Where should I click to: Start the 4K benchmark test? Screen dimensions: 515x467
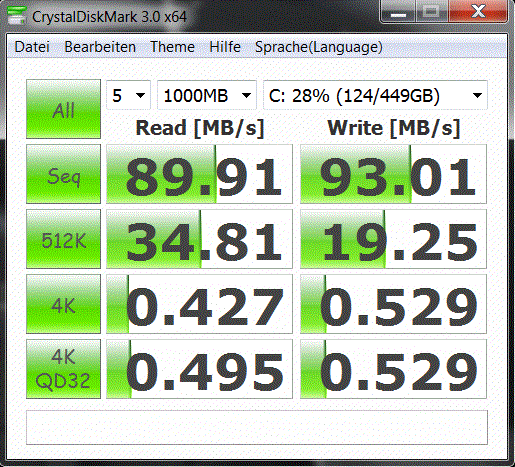point(63,304)
